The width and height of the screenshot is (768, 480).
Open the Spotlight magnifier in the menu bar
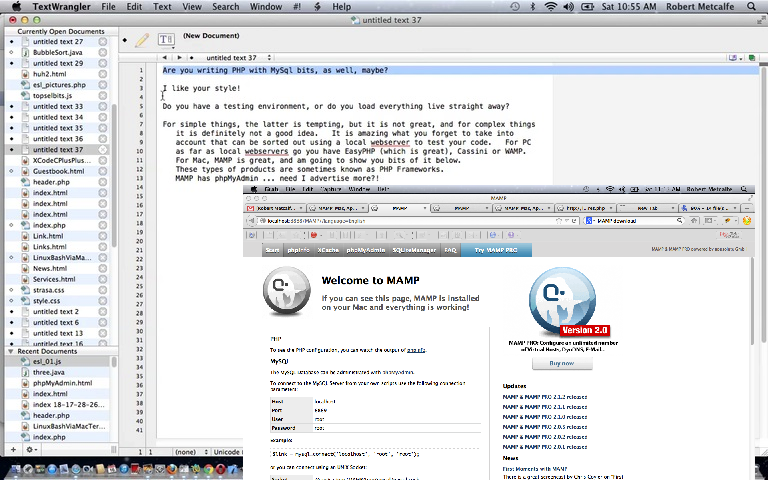(751, 6)
